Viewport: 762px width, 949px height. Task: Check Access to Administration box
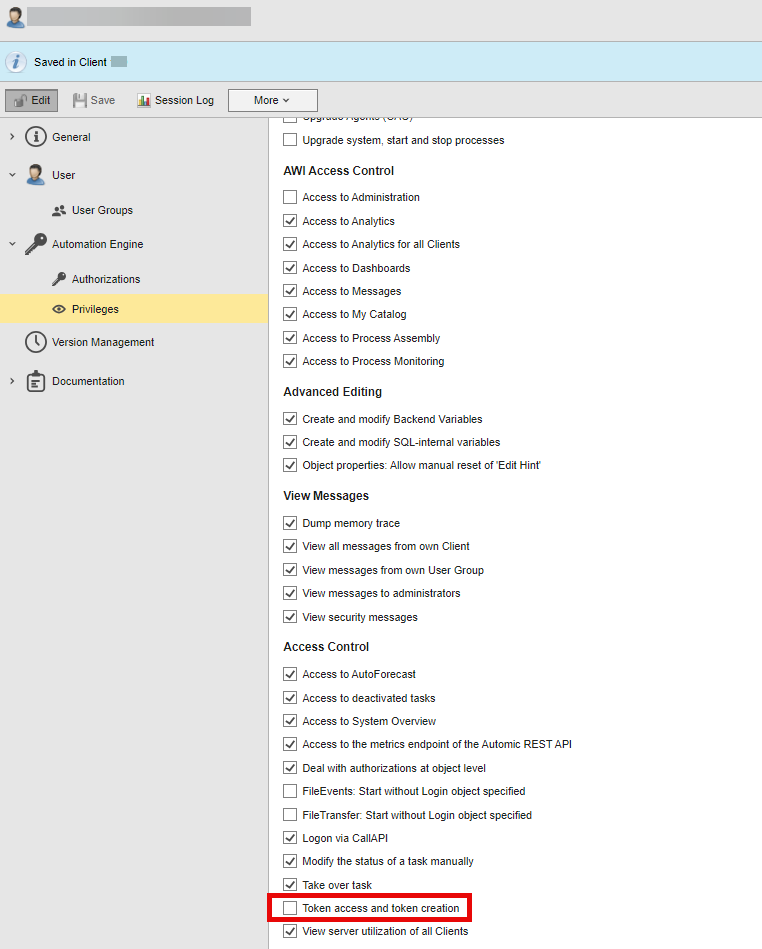pyautogui.click(x=290, y=198)
